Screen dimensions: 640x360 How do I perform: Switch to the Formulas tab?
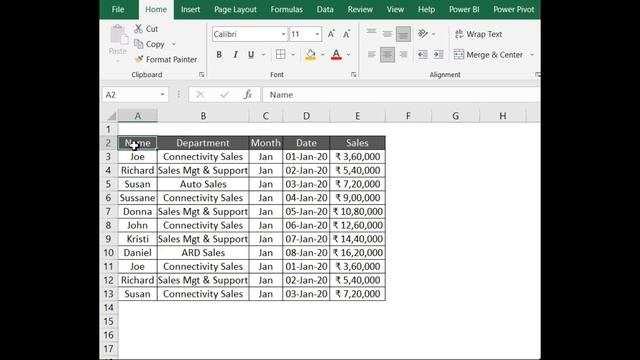(287, 9)
